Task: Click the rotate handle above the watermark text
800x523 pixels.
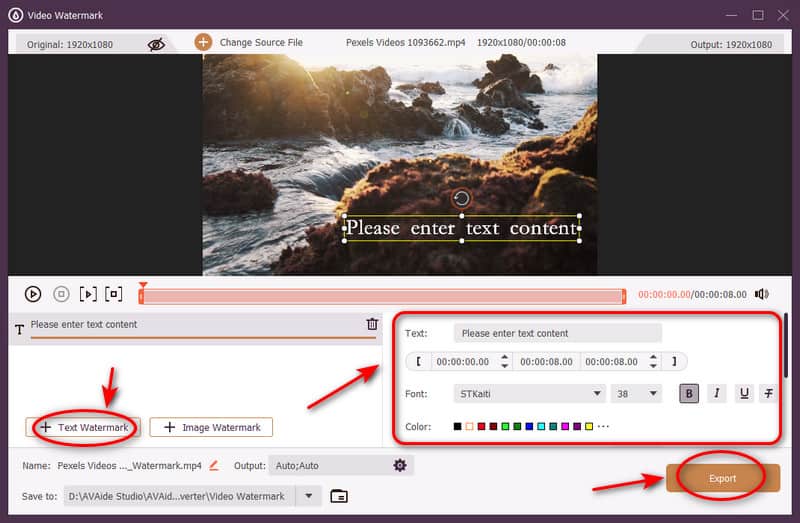Action: pyautogui.click(x=461, y=198)
